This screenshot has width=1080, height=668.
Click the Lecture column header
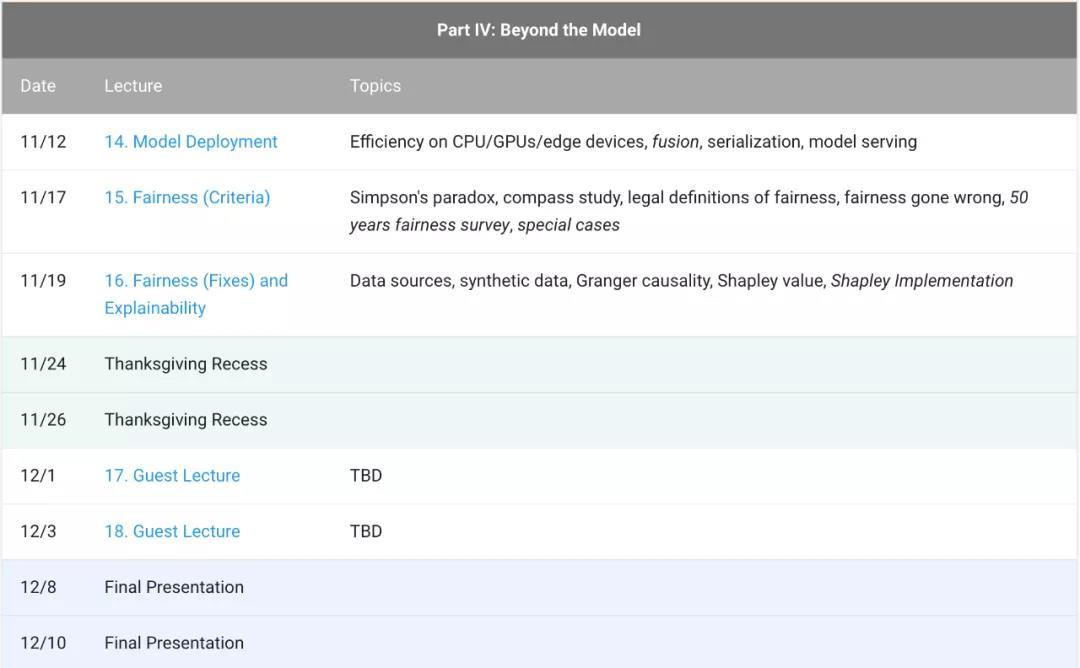click(133, 86)
